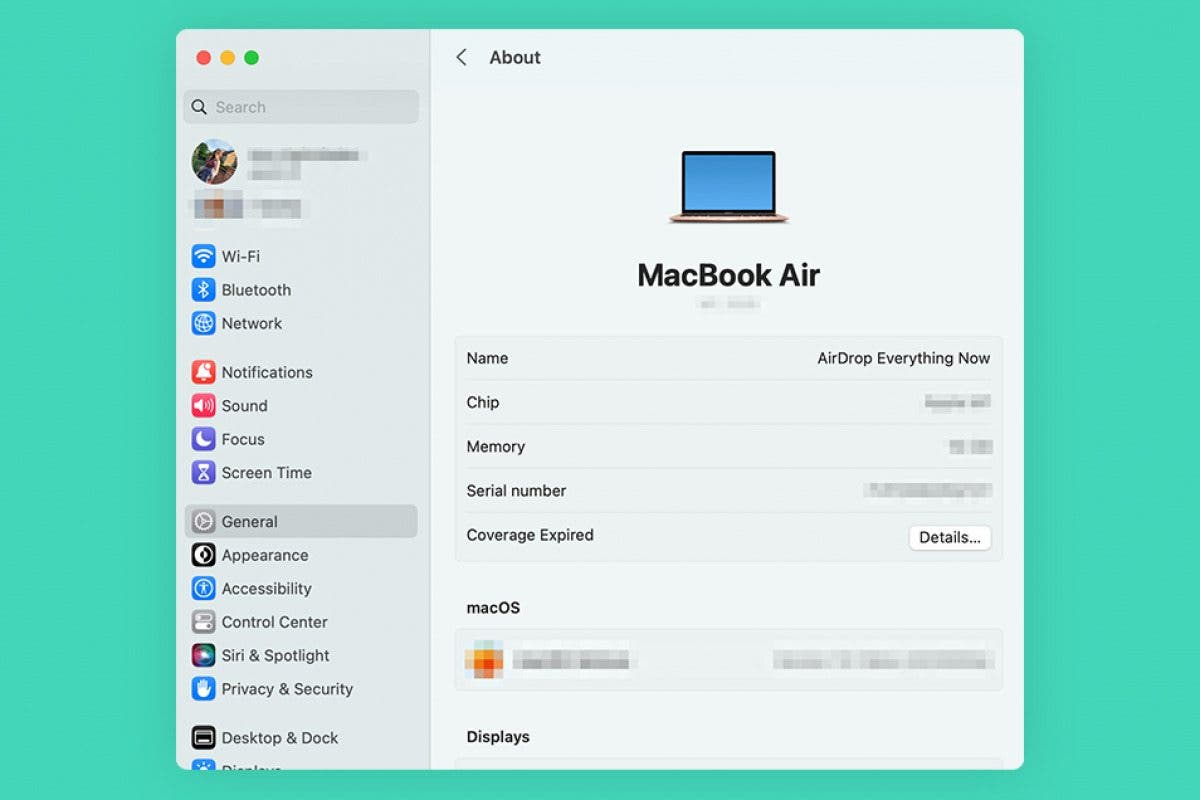Click the Screen Time hourglass icon

pyautogui.click(x=204, y=472)
